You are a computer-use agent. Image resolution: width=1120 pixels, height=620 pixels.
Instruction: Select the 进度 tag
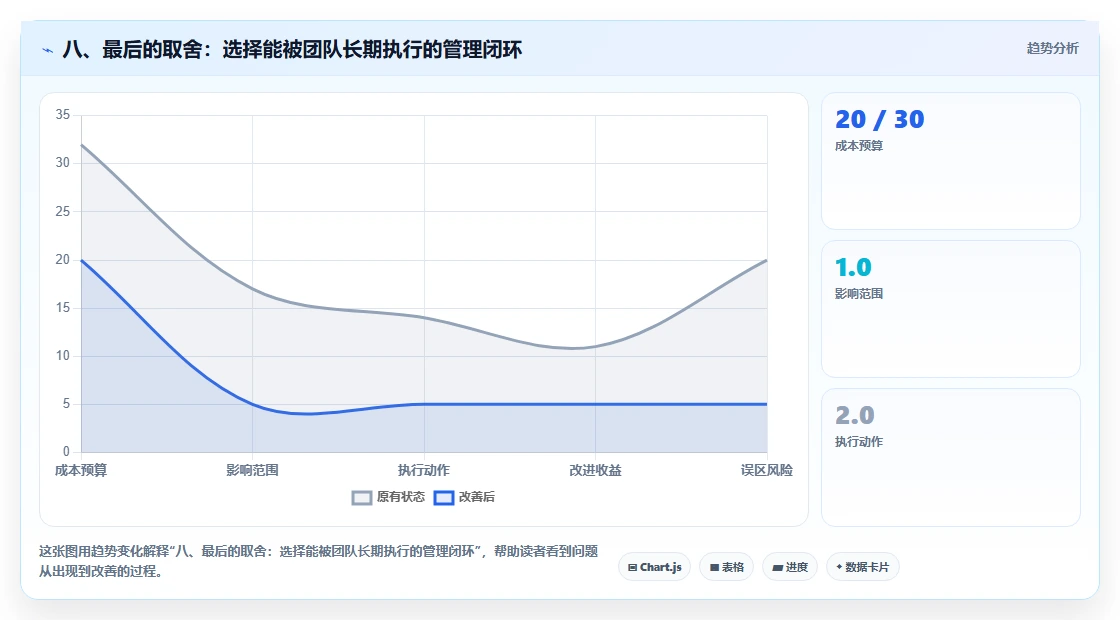790,567
